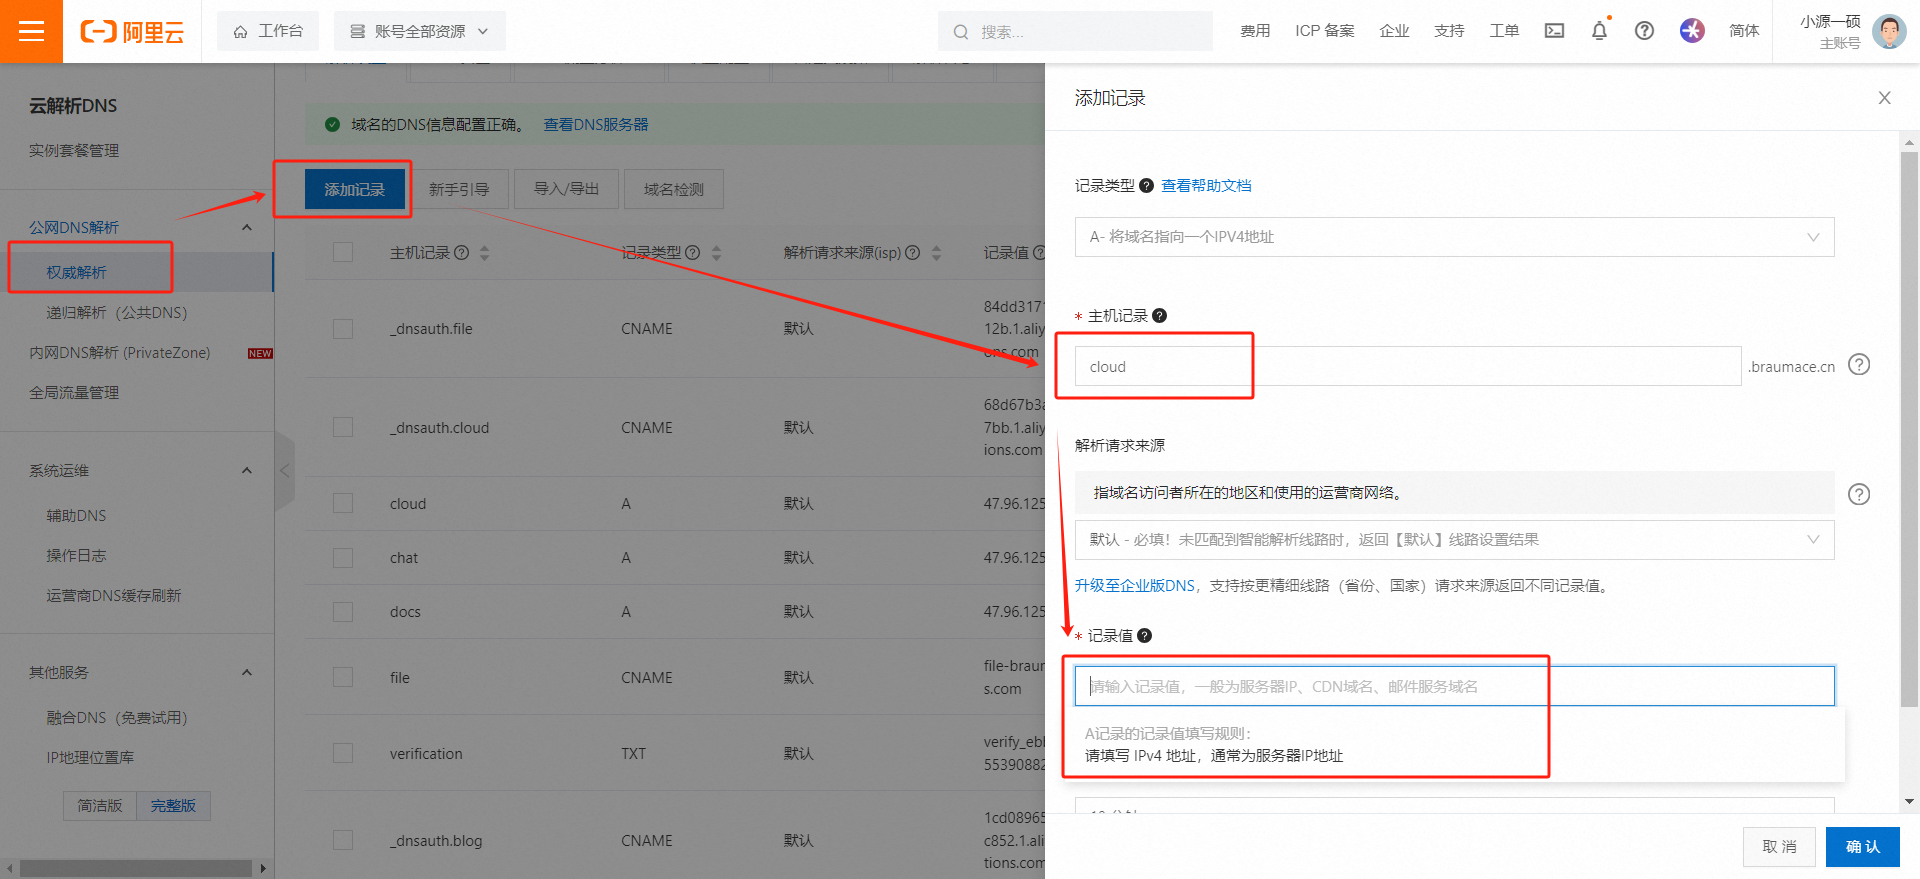Click the purple star AI assistant icon
The height and width of the screenshot is (879, 1920).
(1692, 31)
